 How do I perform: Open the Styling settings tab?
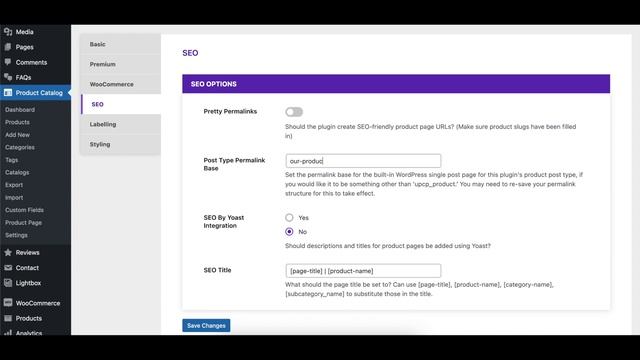[121, 144]
